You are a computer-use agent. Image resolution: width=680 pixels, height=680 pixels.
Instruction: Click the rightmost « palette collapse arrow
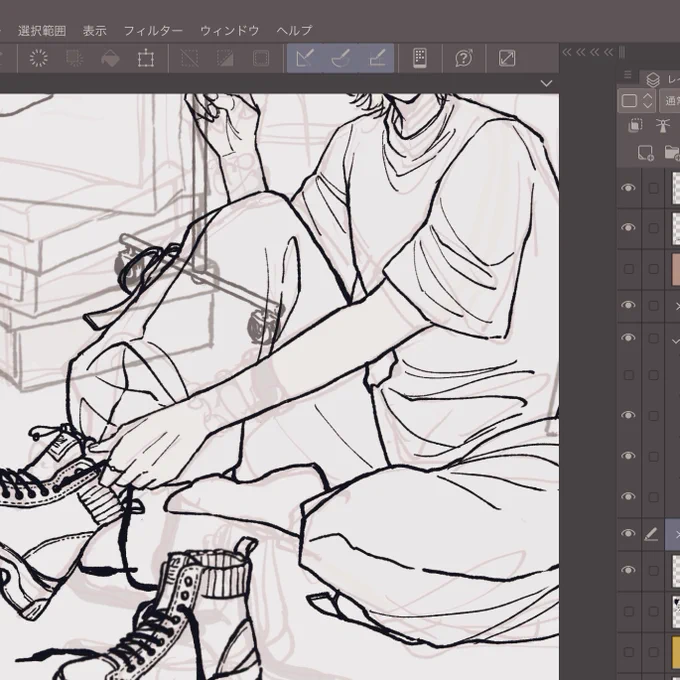pos(609,52)
